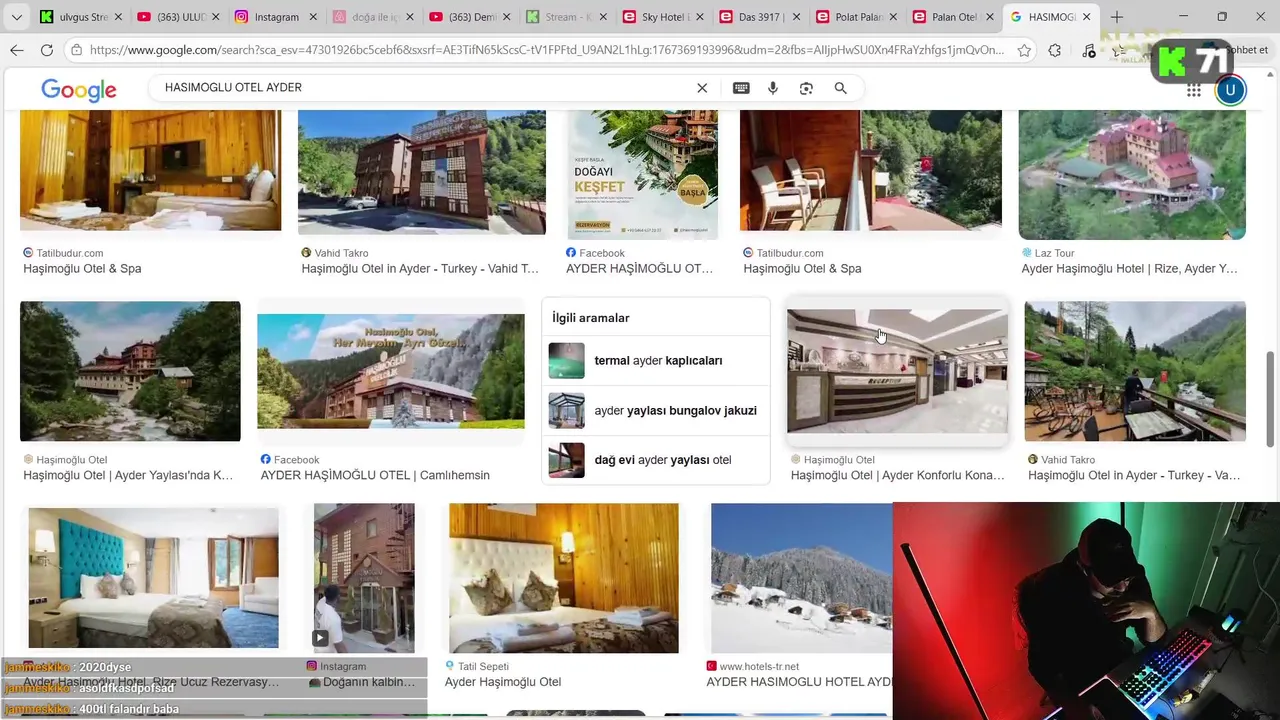The width and height of the screenshot is (1280, 720).
Task: Click the Laz Tour source label
Action: 1054,253
